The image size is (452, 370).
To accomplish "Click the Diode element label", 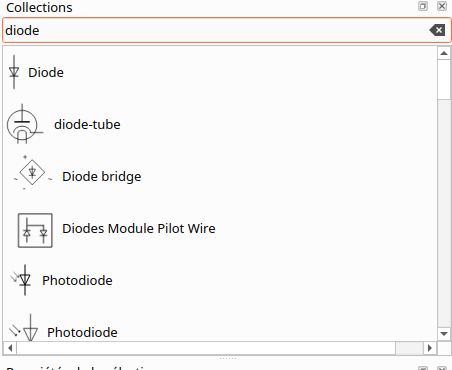I will coord(46,72).
